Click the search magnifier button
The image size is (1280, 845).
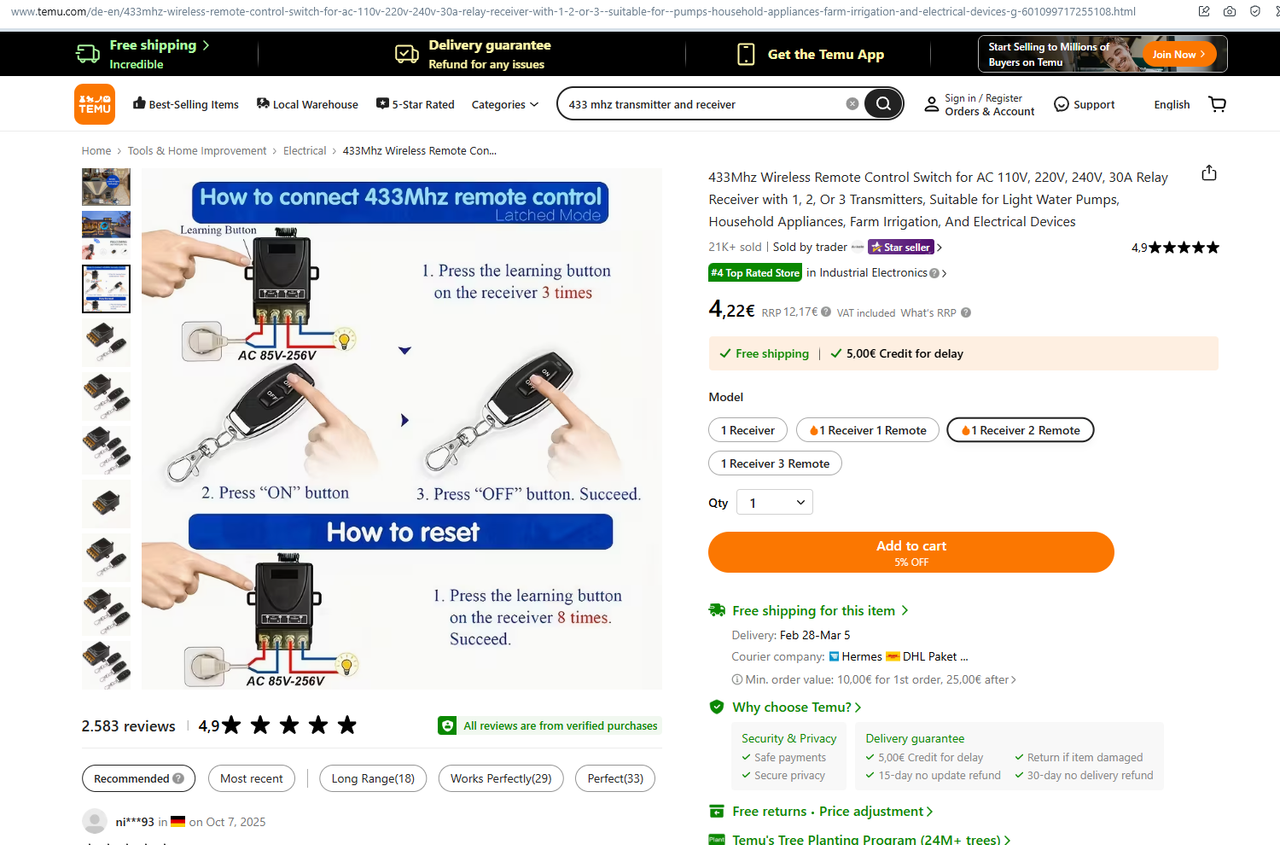(883, 104)
